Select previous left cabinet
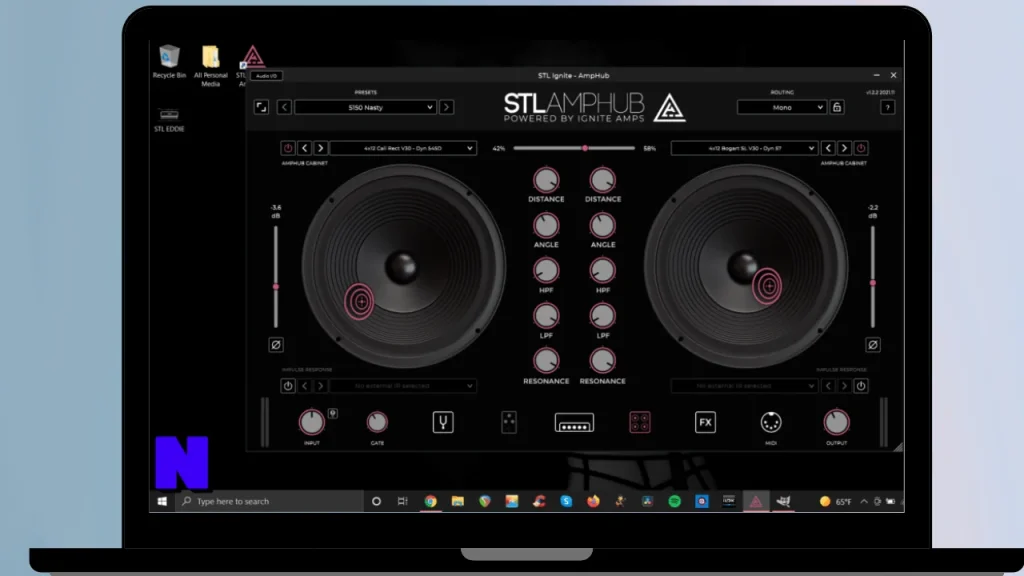 [x=304, y=148]
